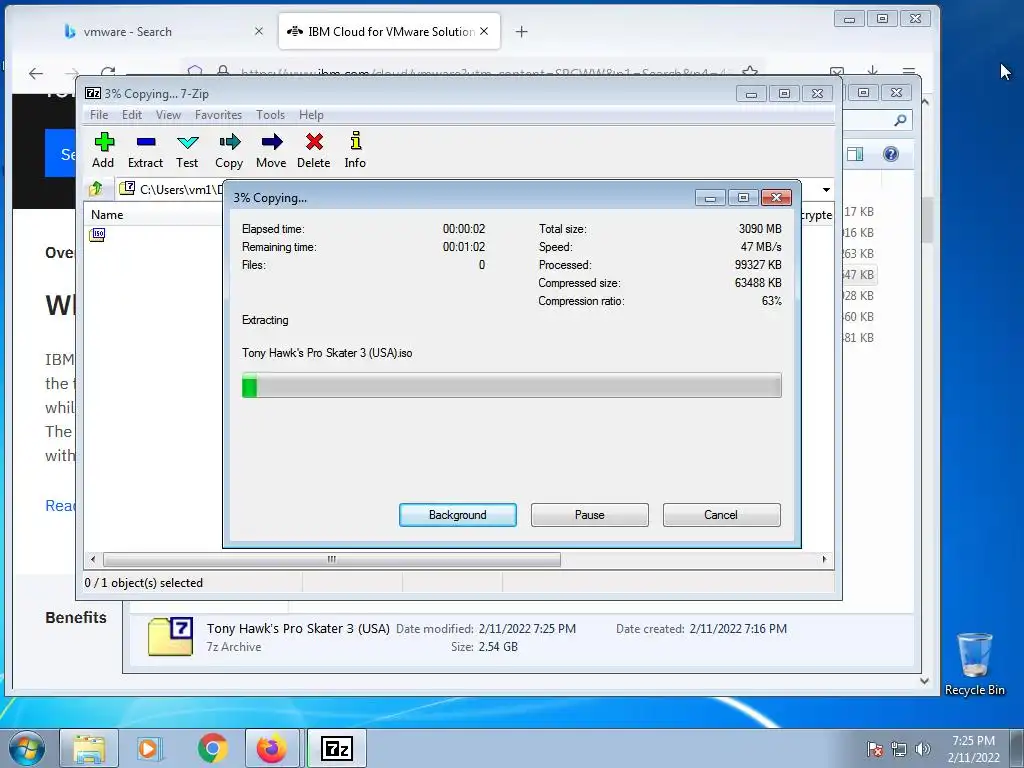Screen dimensions: 1024x768
Task: Click the Test toolbar icon in 7-Zip
Action: [187, 150]
